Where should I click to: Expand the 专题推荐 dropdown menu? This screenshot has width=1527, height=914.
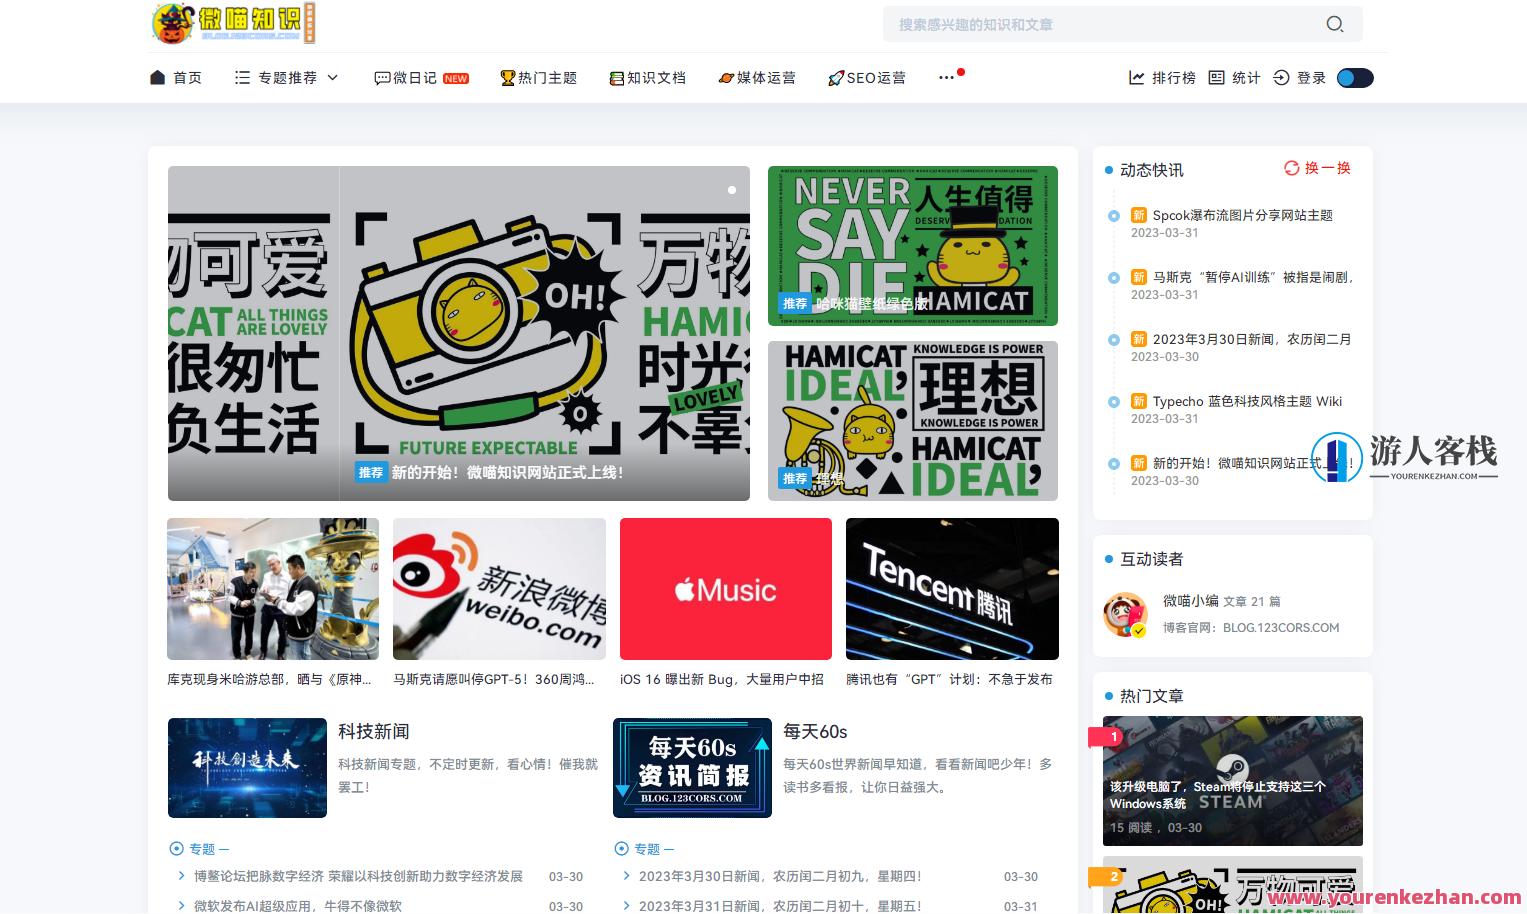point(333,77)
